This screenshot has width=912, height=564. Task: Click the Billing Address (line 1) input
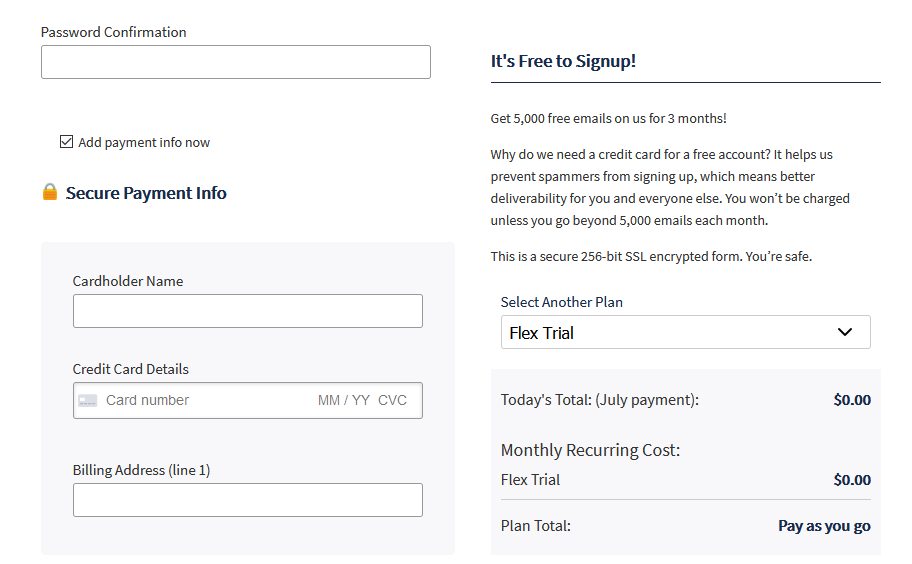(x=248, y=500)
